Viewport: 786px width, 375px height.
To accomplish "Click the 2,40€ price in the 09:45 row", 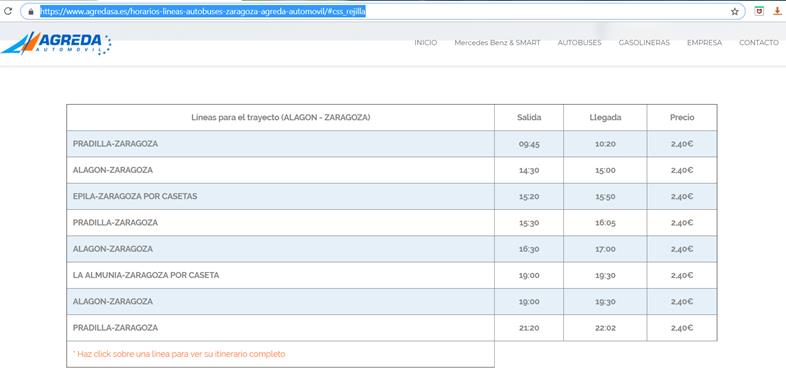I will (x=682, y=144).
